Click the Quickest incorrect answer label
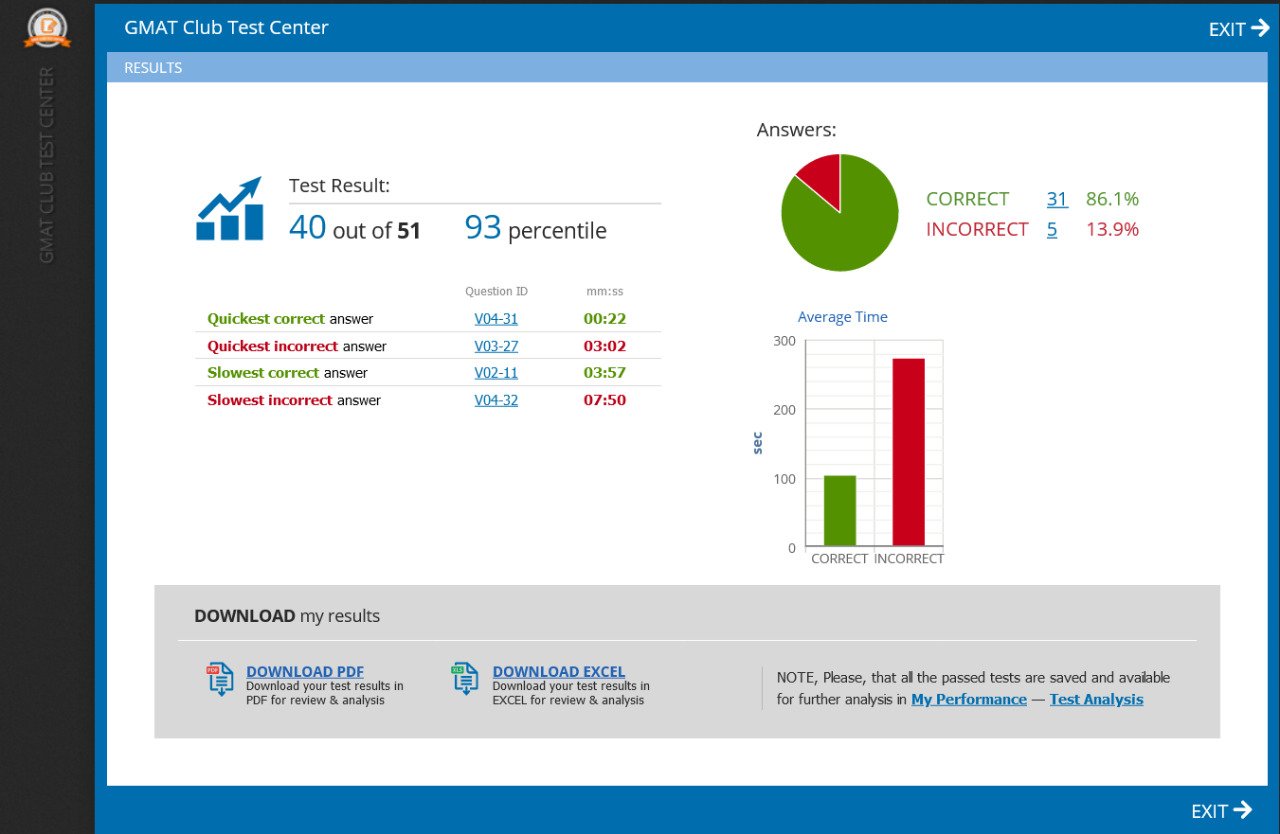The image size is (1280, 834). [x=297, y=346]
